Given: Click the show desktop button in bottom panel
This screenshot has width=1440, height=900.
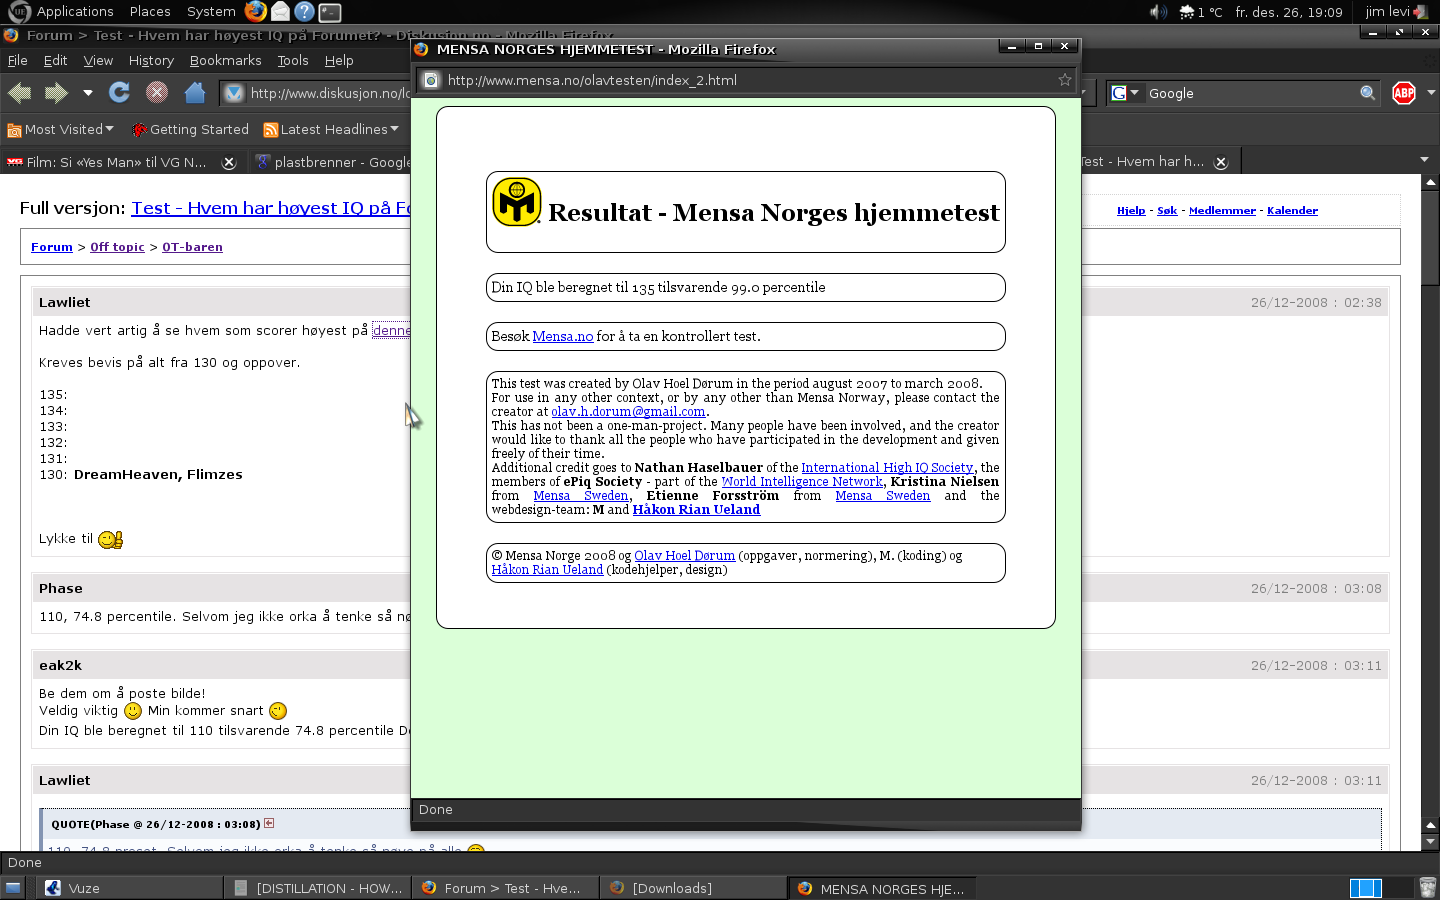Looking at the screenshot, I should tap(13, 888).
